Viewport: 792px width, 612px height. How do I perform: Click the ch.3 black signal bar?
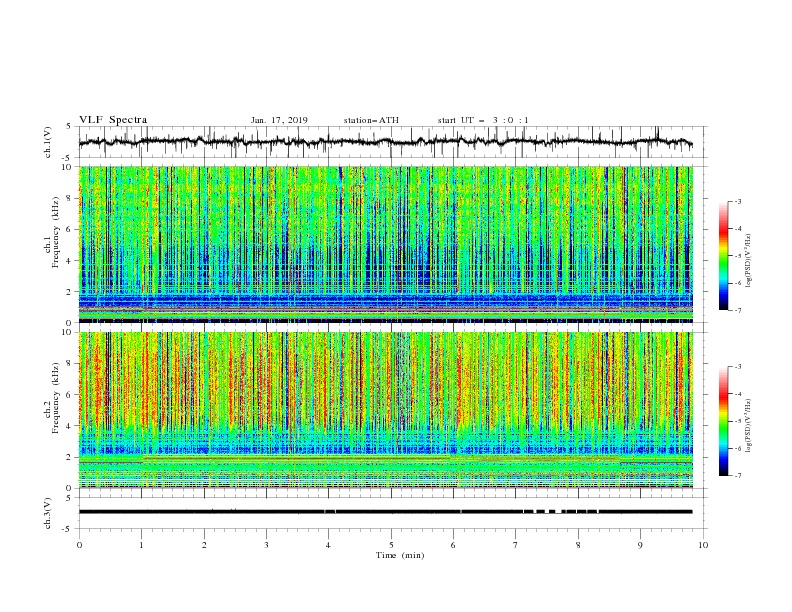[x=386, y=512]
